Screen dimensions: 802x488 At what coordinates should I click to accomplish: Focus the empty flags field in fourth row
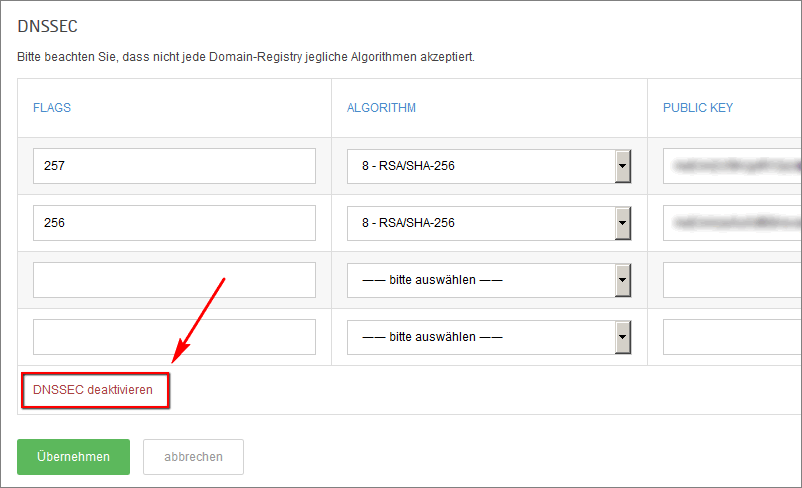[174, 337]
